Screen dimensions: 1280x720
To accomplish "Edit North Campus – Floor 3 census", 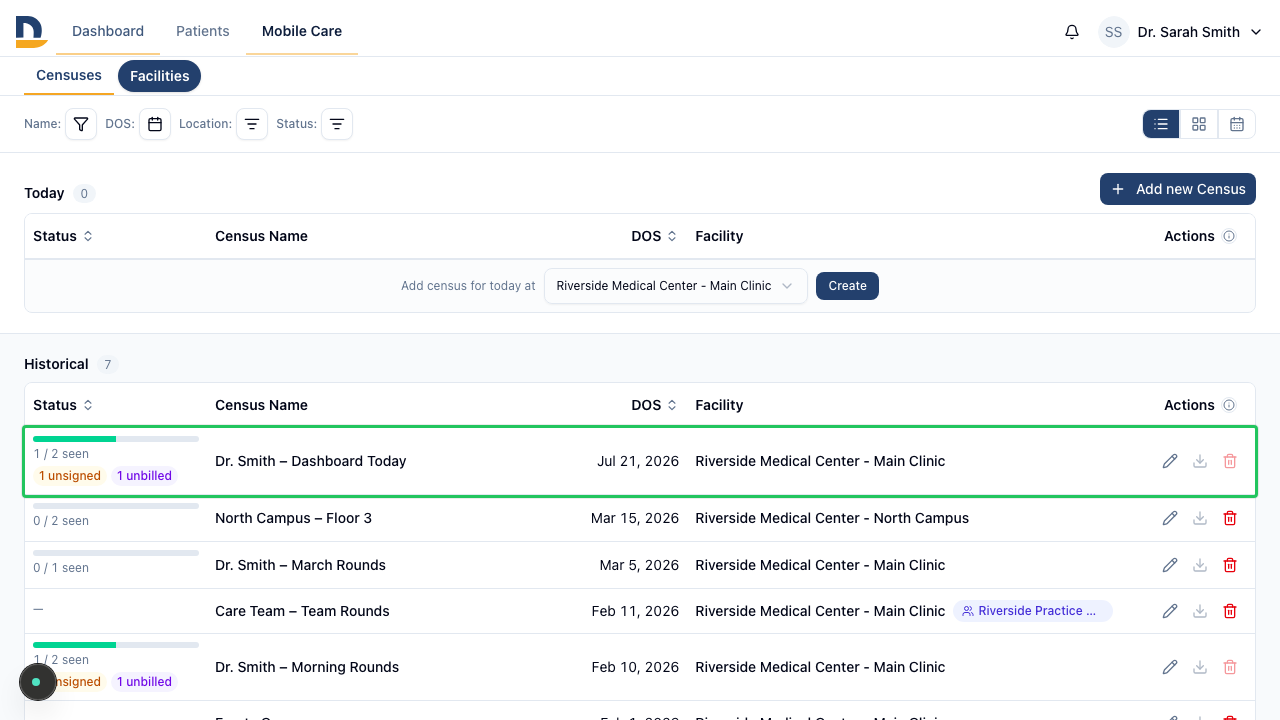I will pos(1170,518).
